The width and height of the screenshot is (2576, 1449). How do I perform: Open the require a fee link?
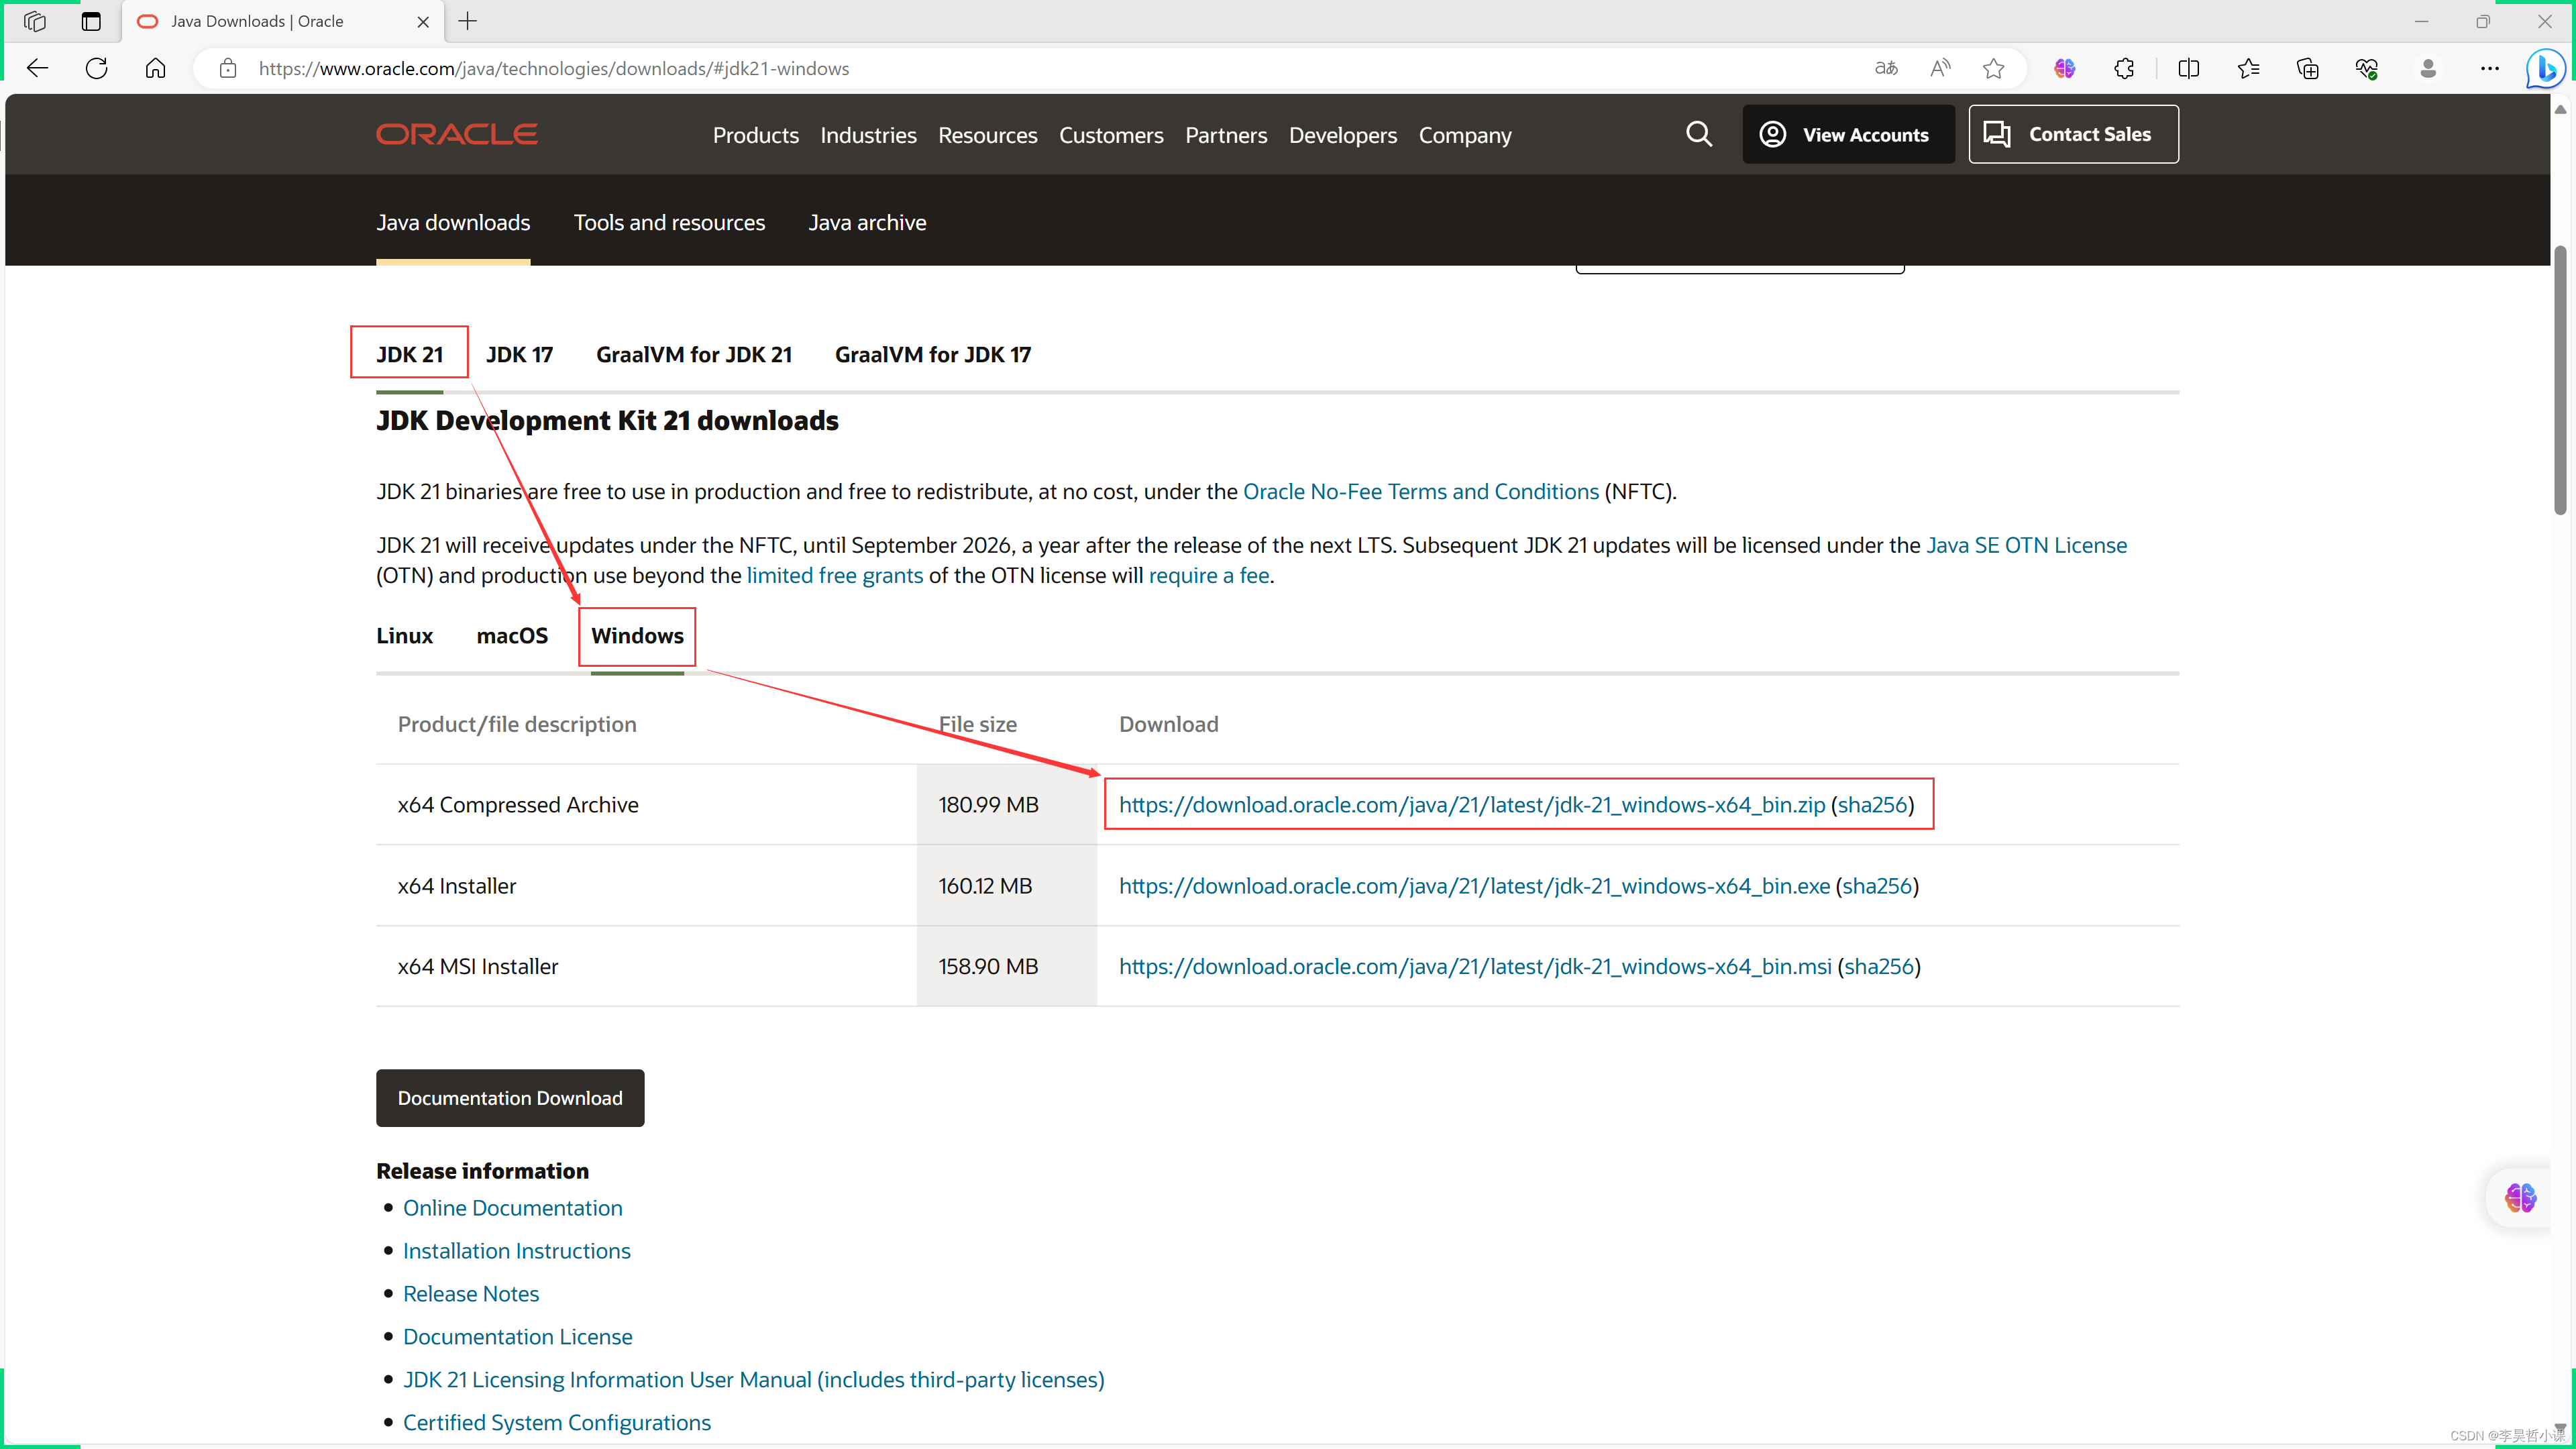1209,575
